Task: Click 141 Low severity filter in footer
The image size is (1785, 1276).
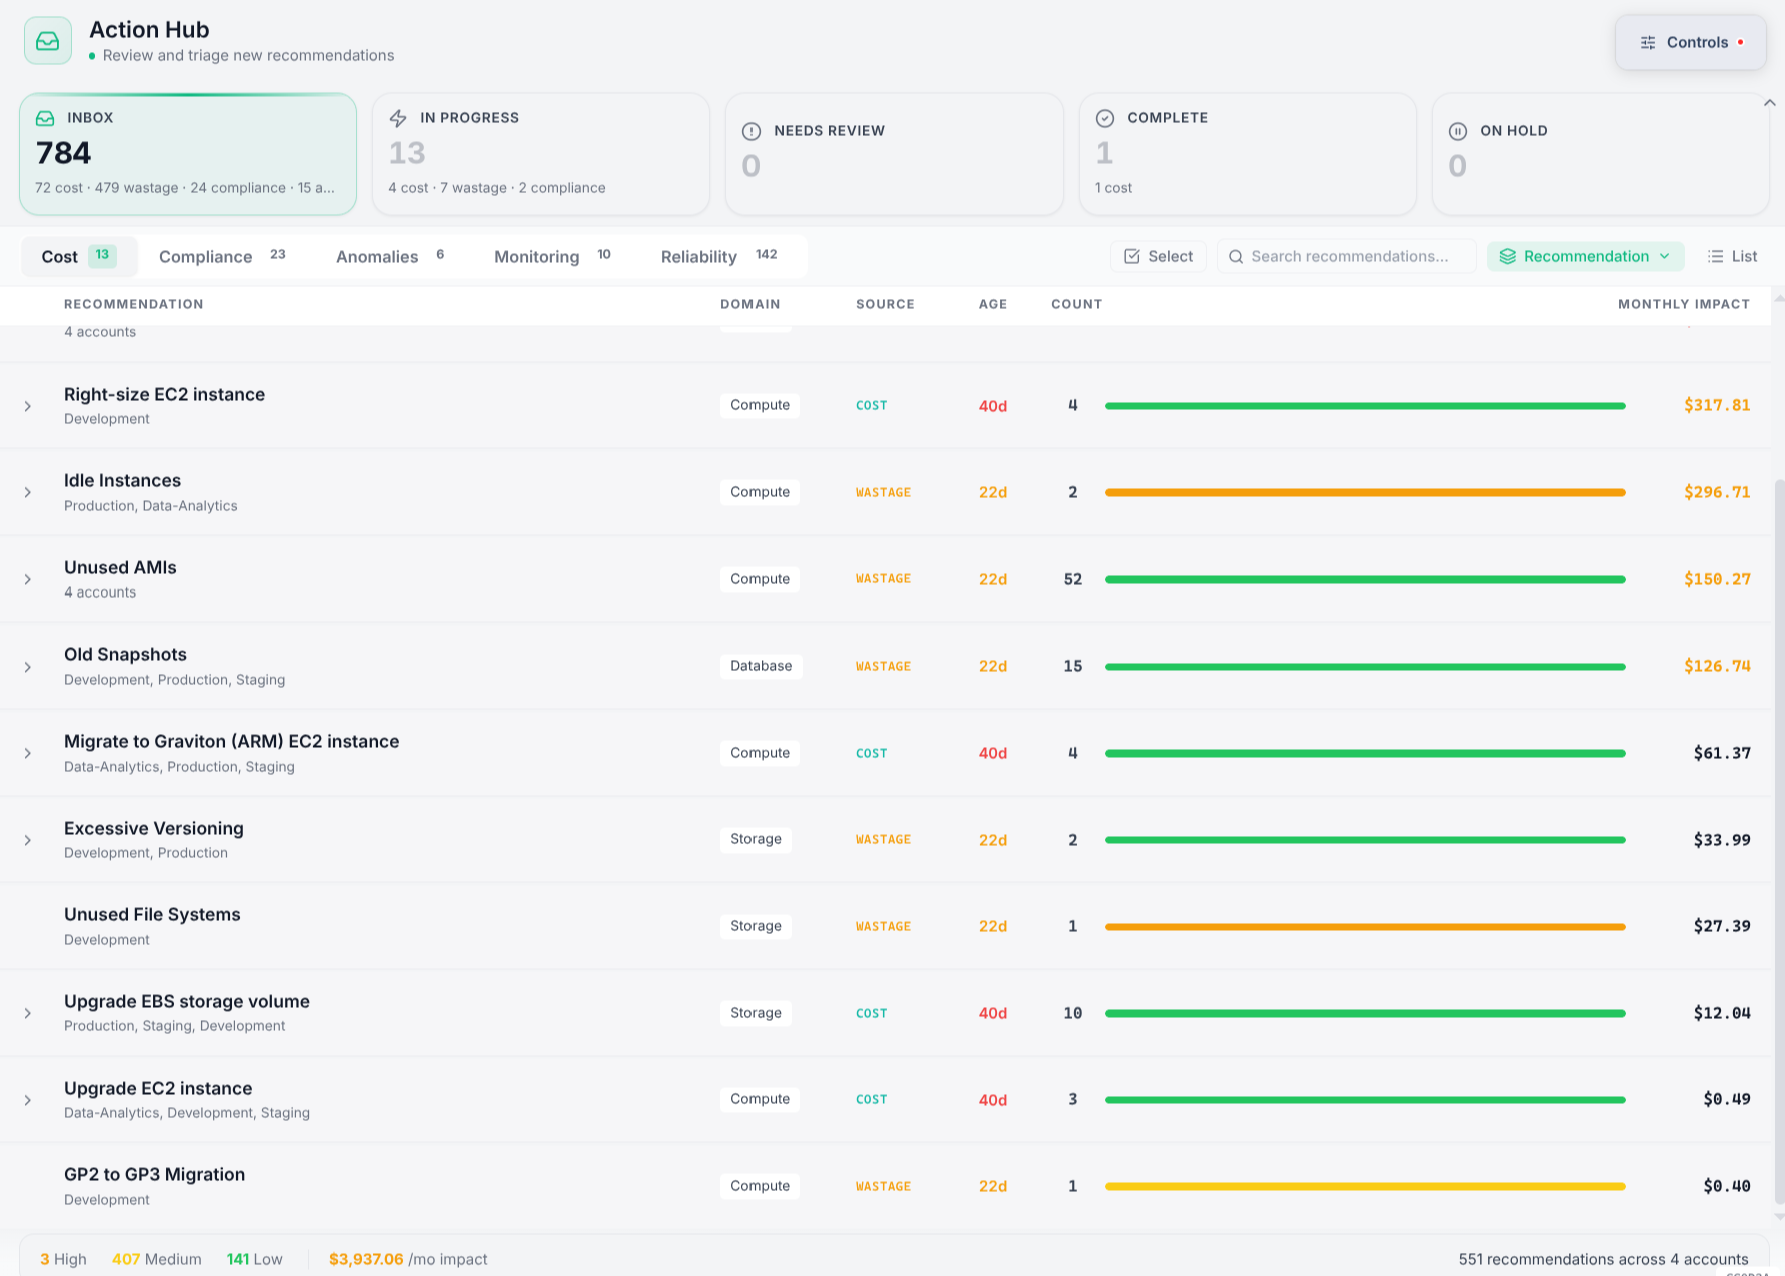Action: [x=254, y=1259]
